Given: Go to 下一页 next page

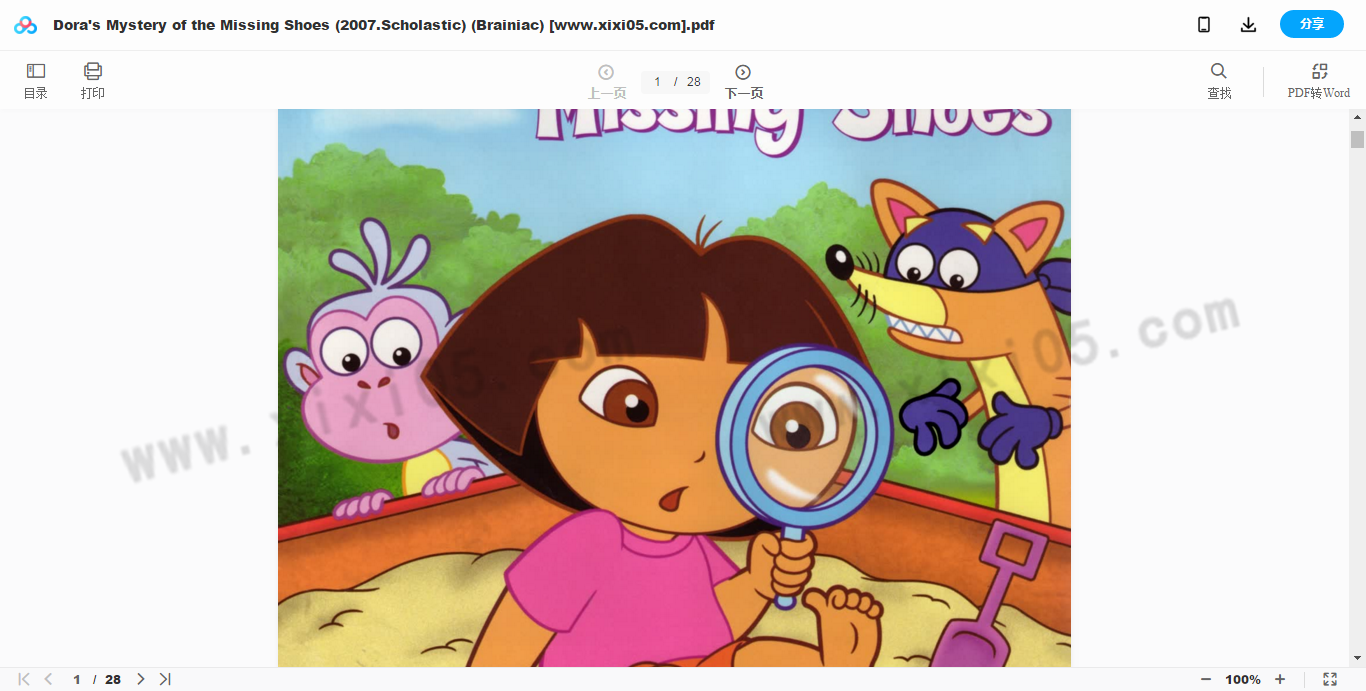Looking at the screenshot, I should [743, 82].
